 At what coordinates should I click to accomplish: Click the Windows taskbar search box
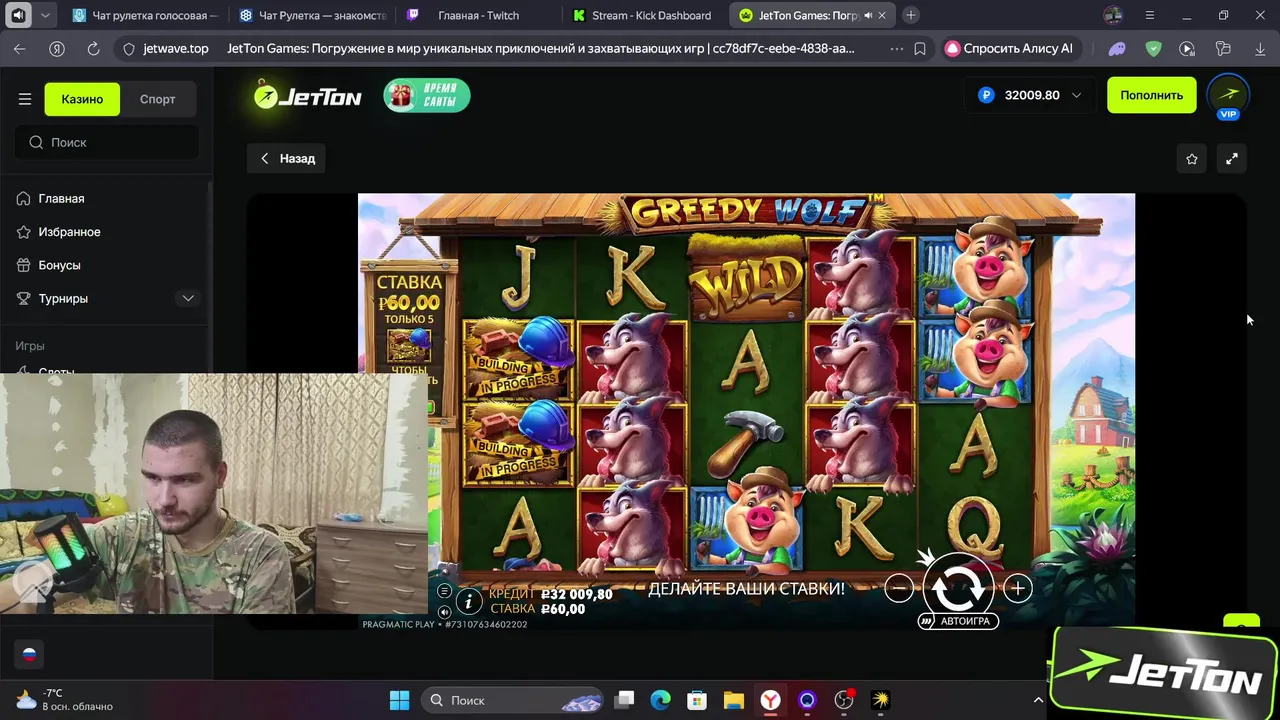tap(514, 700)
